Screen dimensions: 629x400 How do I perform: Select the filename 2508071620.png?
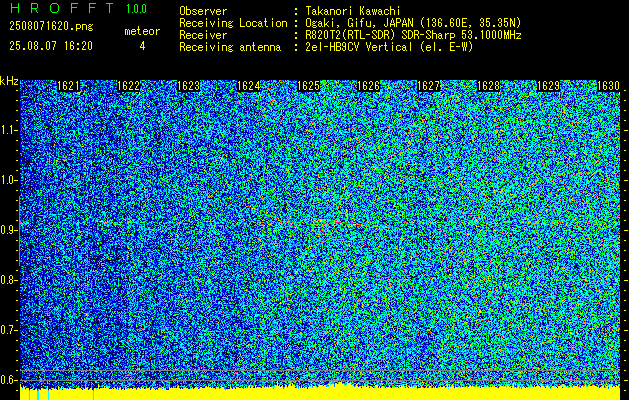[x=51, y=27]
